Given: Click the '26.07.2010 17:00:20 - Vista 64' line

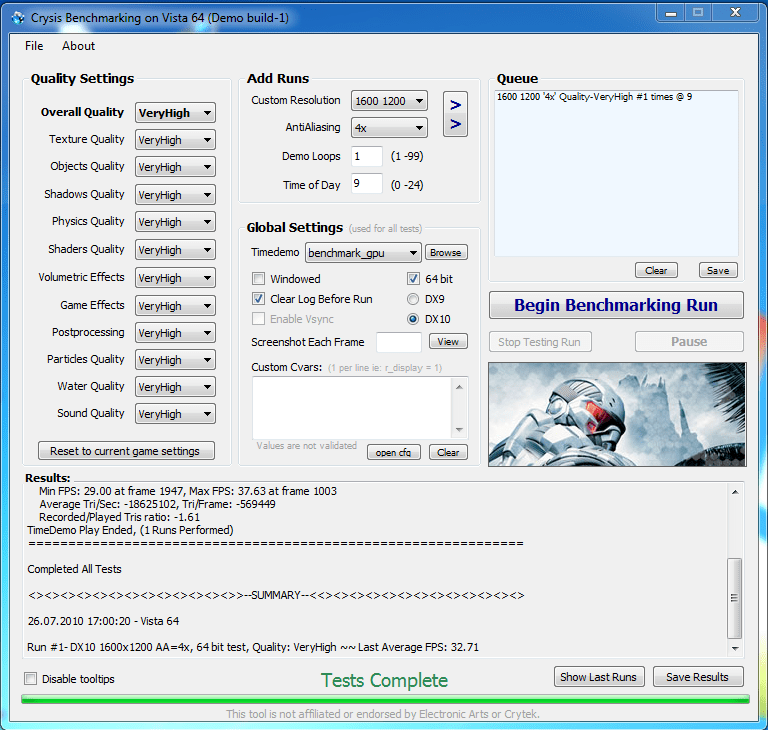Looking at the screenshot, I should (x=103, y=621).
